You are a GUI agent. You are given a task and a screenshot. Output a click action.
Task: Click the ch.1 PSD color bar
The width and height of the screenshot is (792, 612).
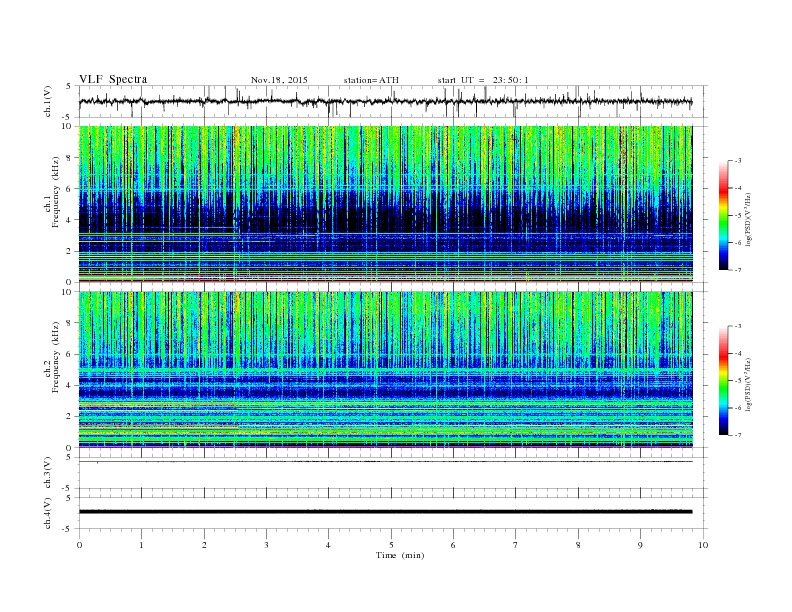pyautogui.click(x=723, y=215)
